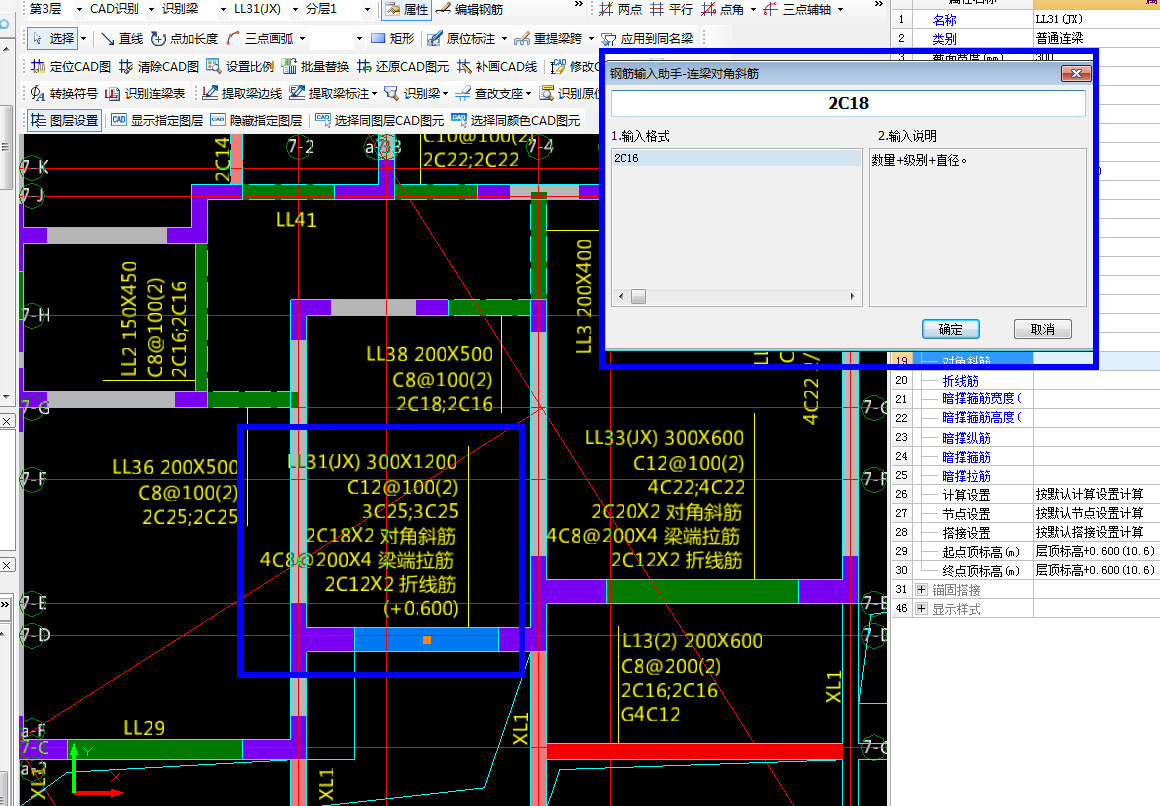
Task: Click 补画CAD线 supplement CAD lines
Action: (x=497, y=67)
